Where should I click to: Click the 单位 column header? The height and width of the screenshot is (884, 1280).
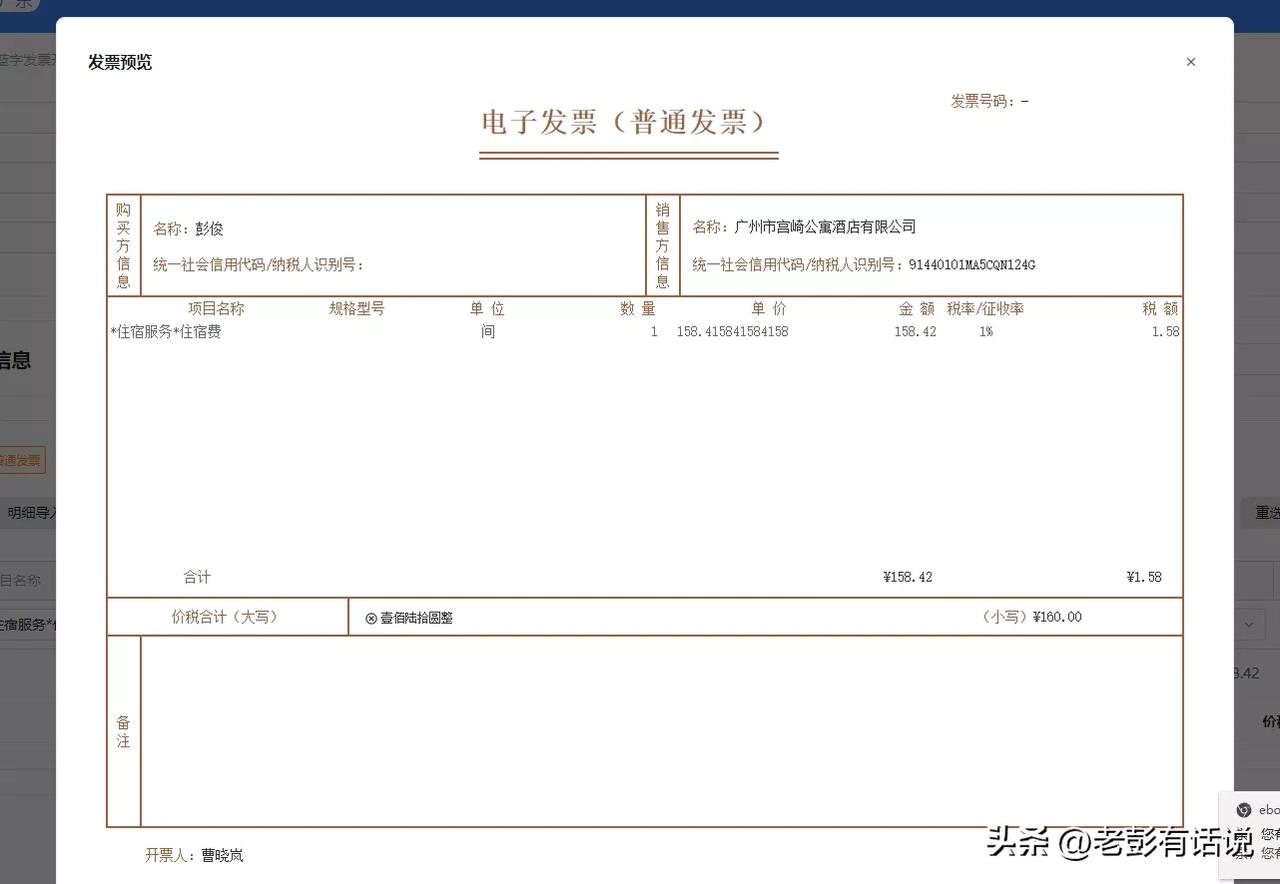pos(488,309)
